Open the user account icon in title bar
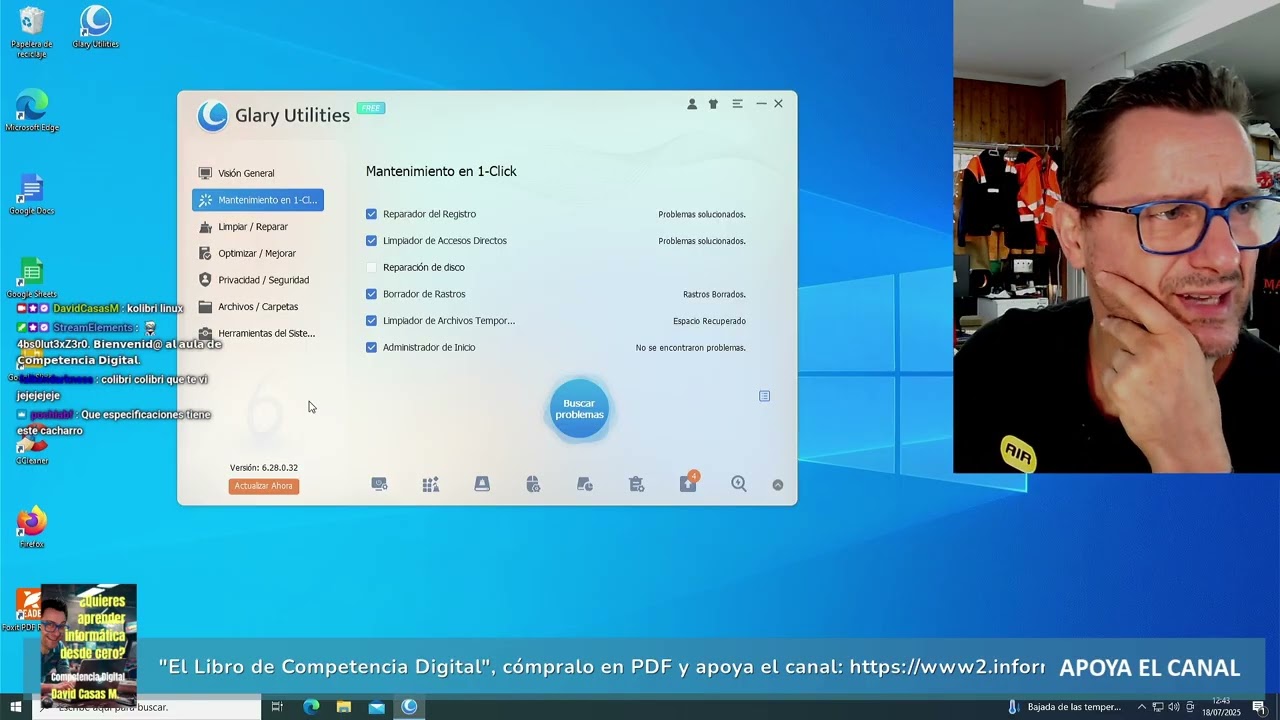The width and height of the screenshot is (1280, 720). click(692, 104)
